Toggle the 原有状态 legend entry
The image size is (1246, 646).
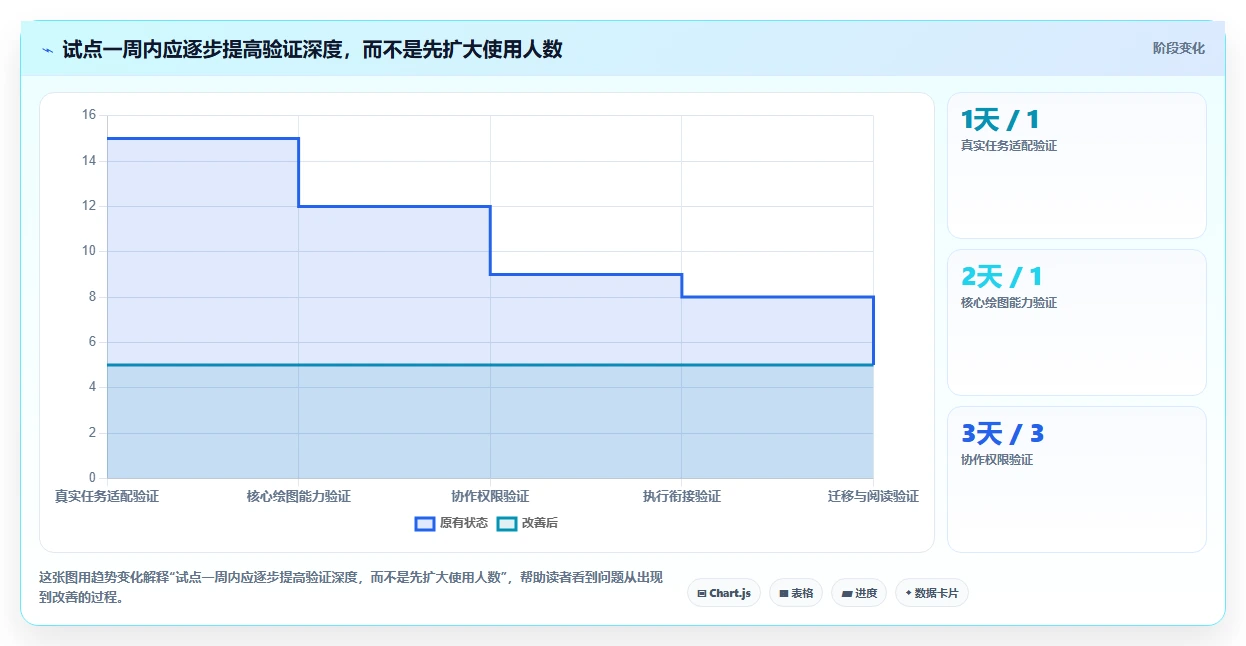point(451,523)
